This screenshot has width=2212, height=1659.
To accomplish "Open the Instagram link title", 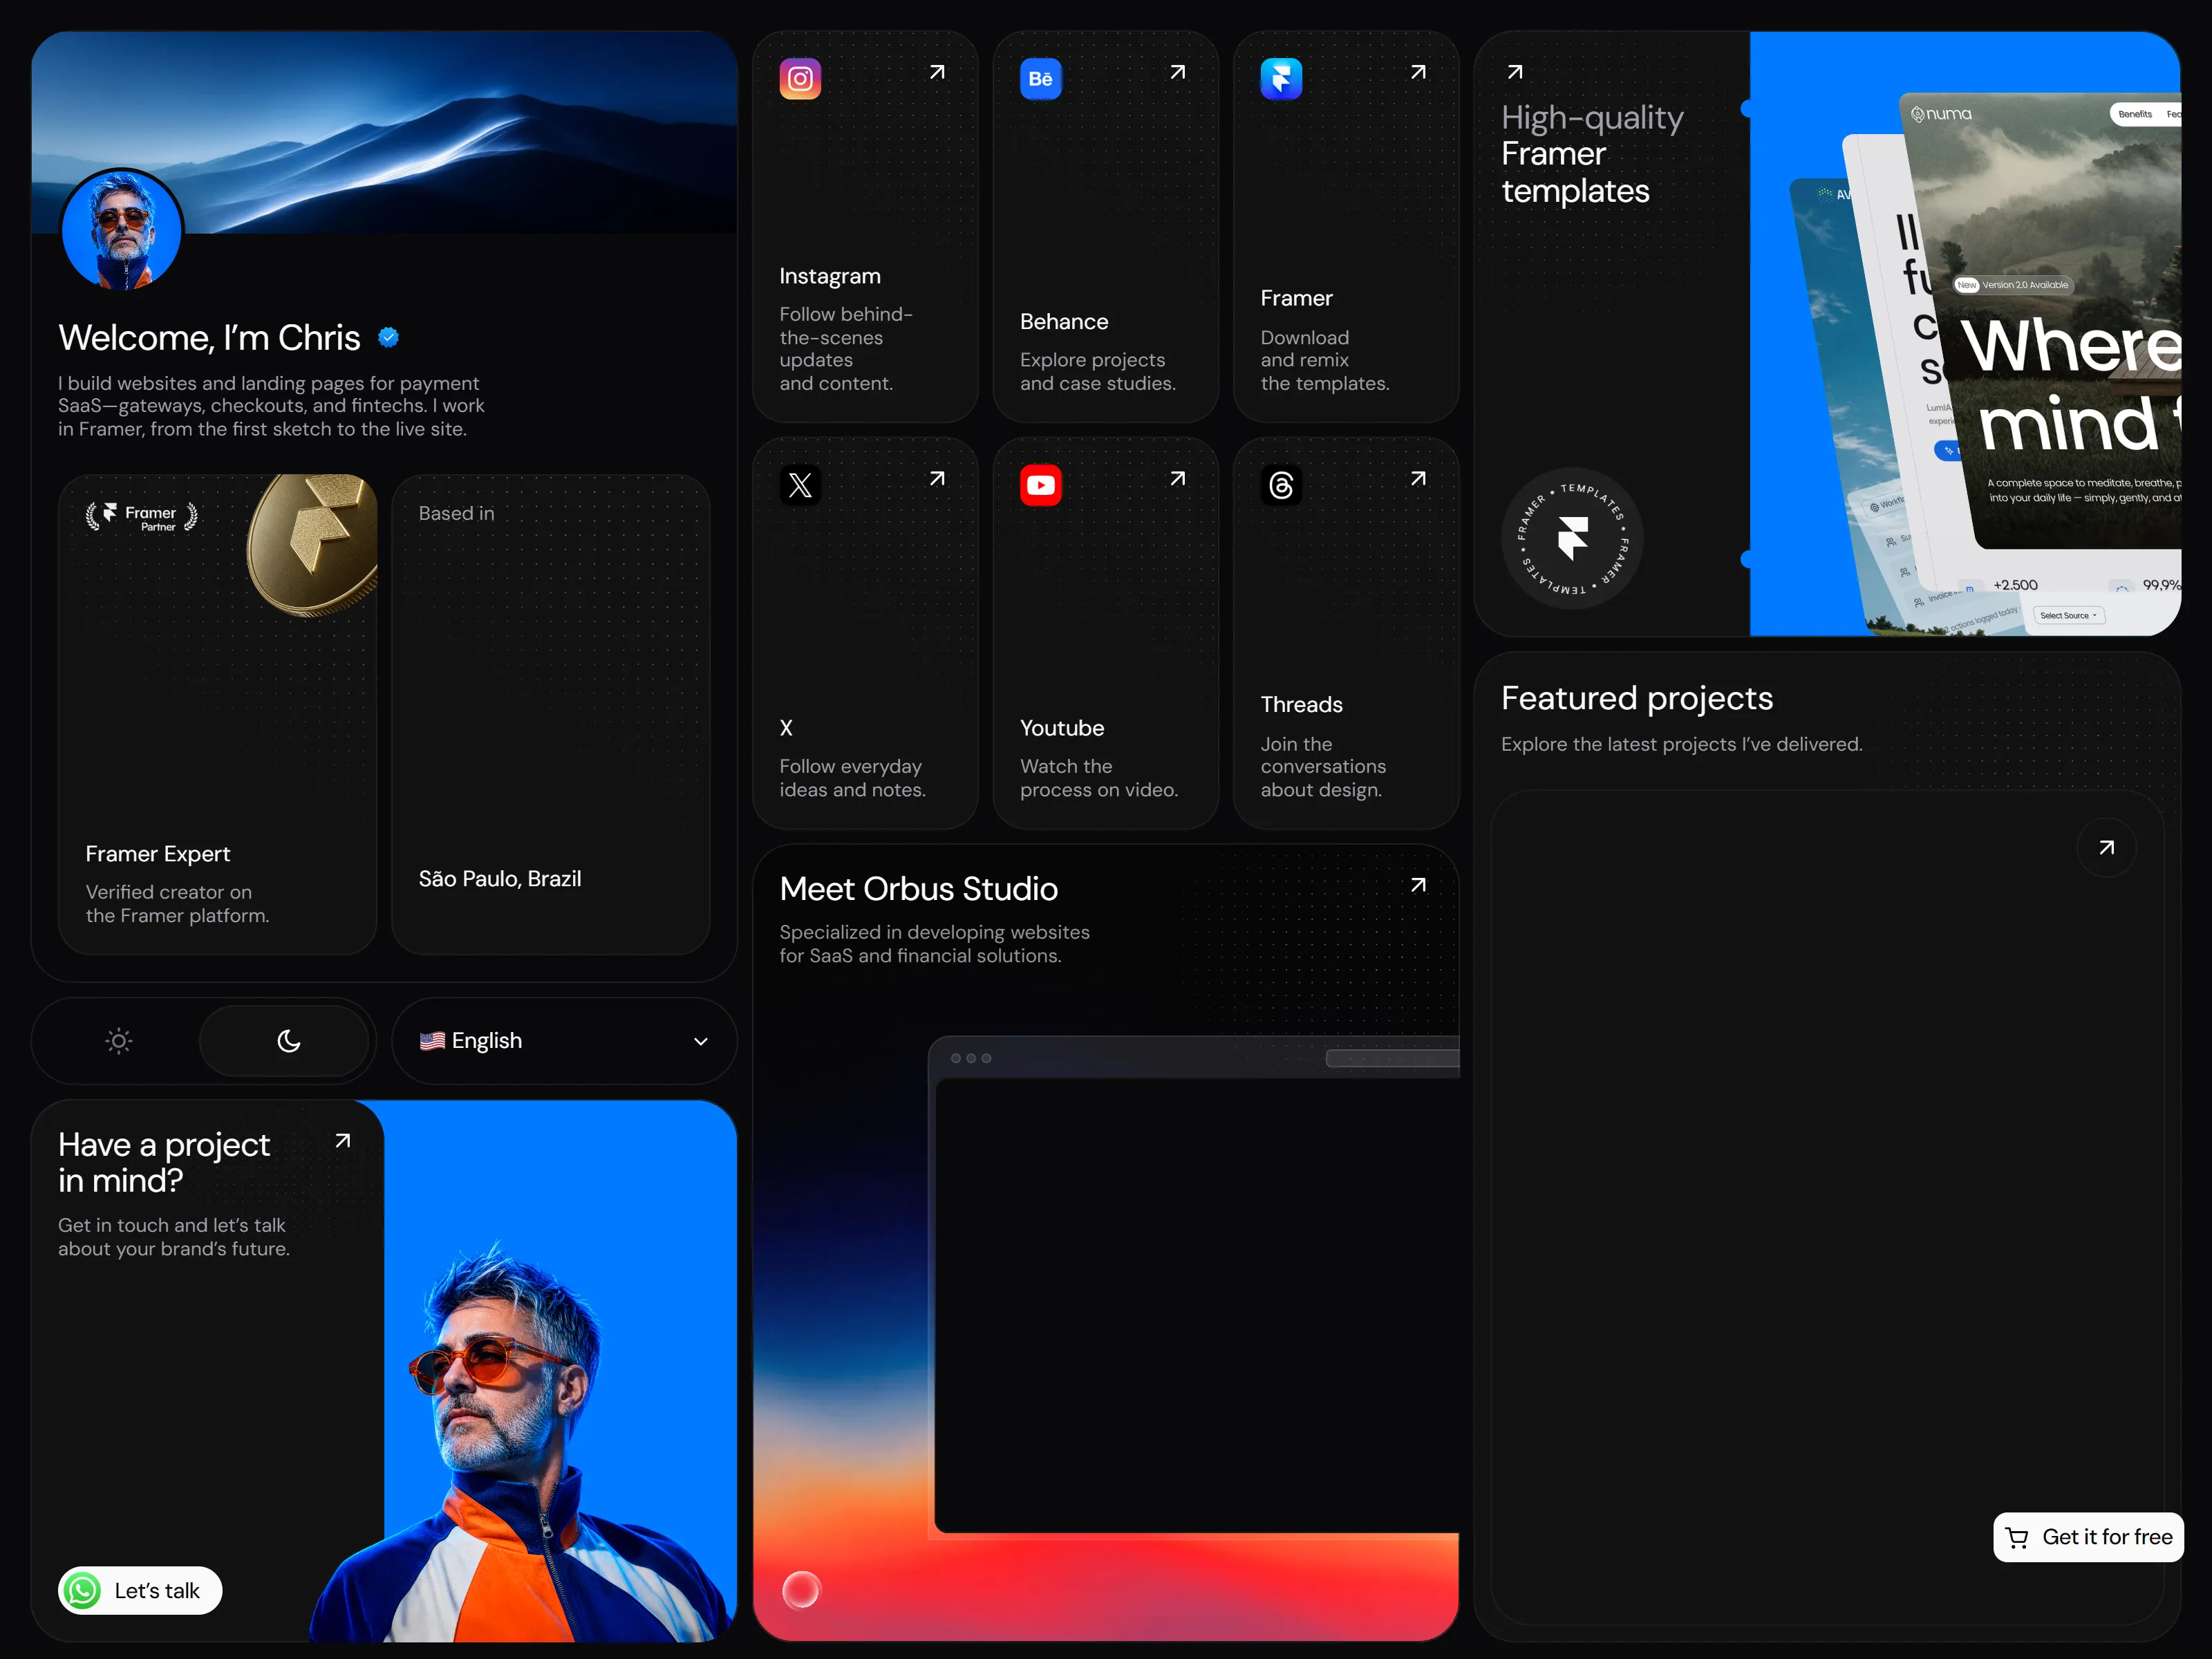I will point(830,276).
